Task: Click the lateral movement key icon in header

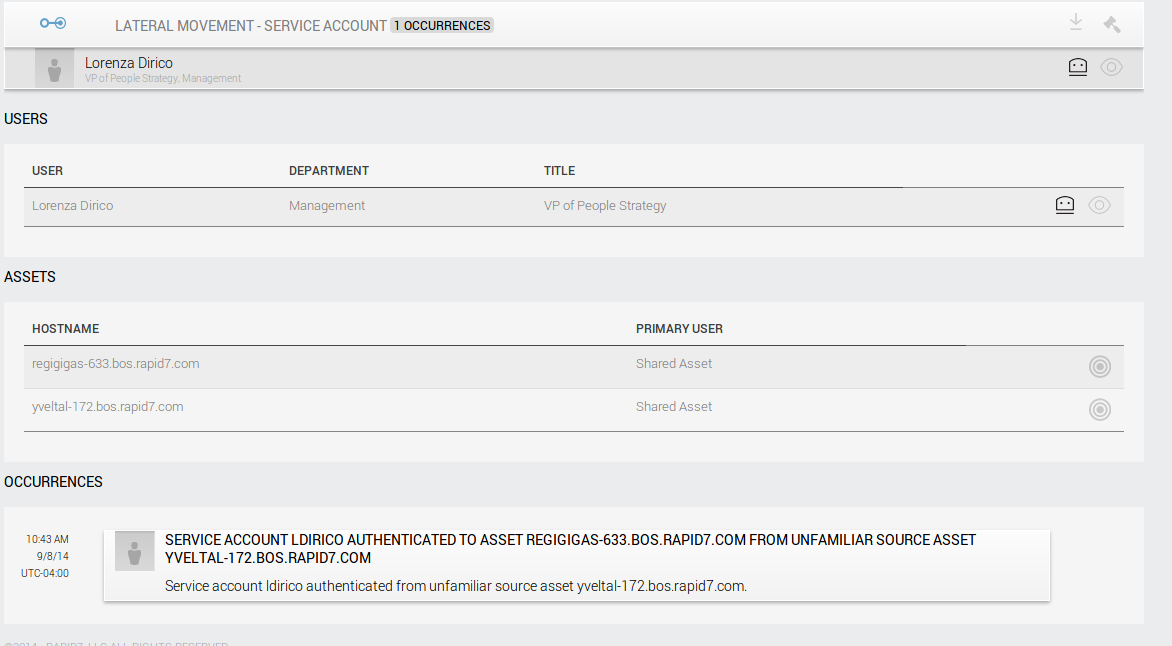Action: 52,23
